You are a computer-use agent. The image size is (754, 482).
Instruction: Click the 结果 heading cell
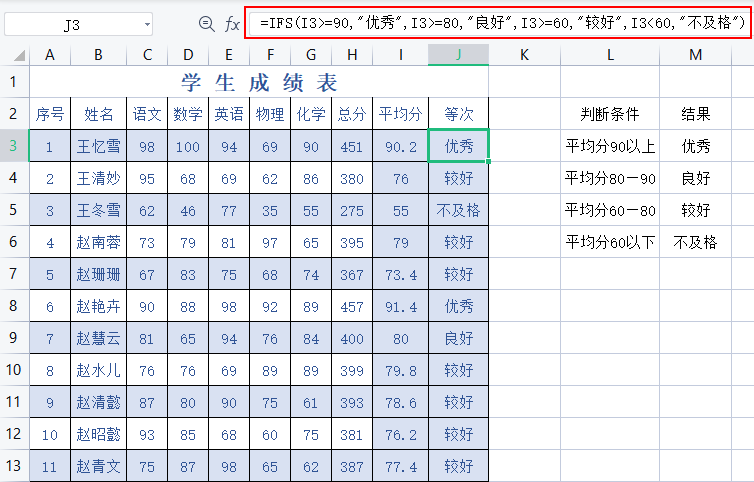pos(695,114)
